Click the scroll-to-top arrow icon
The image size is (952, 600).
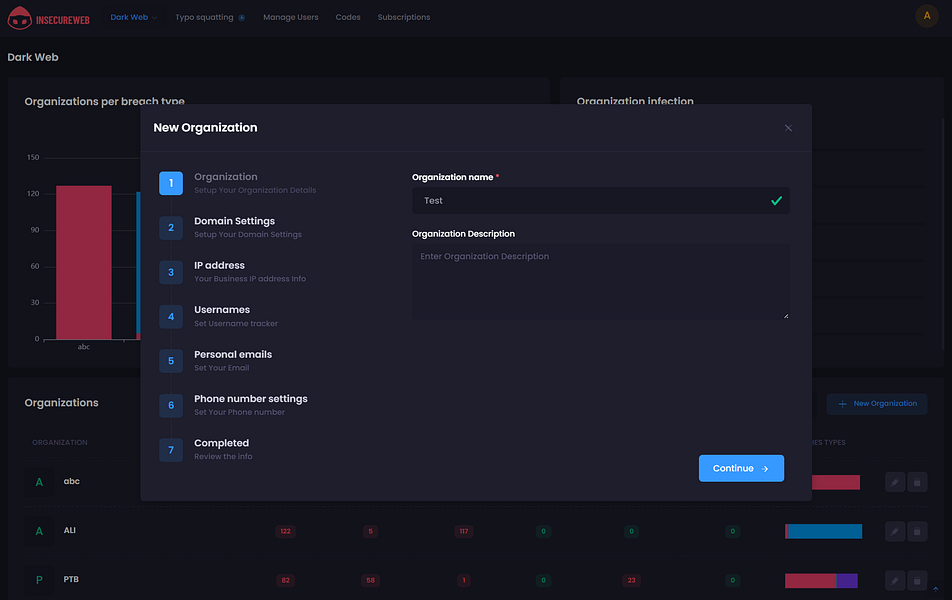tap(935, 589)
